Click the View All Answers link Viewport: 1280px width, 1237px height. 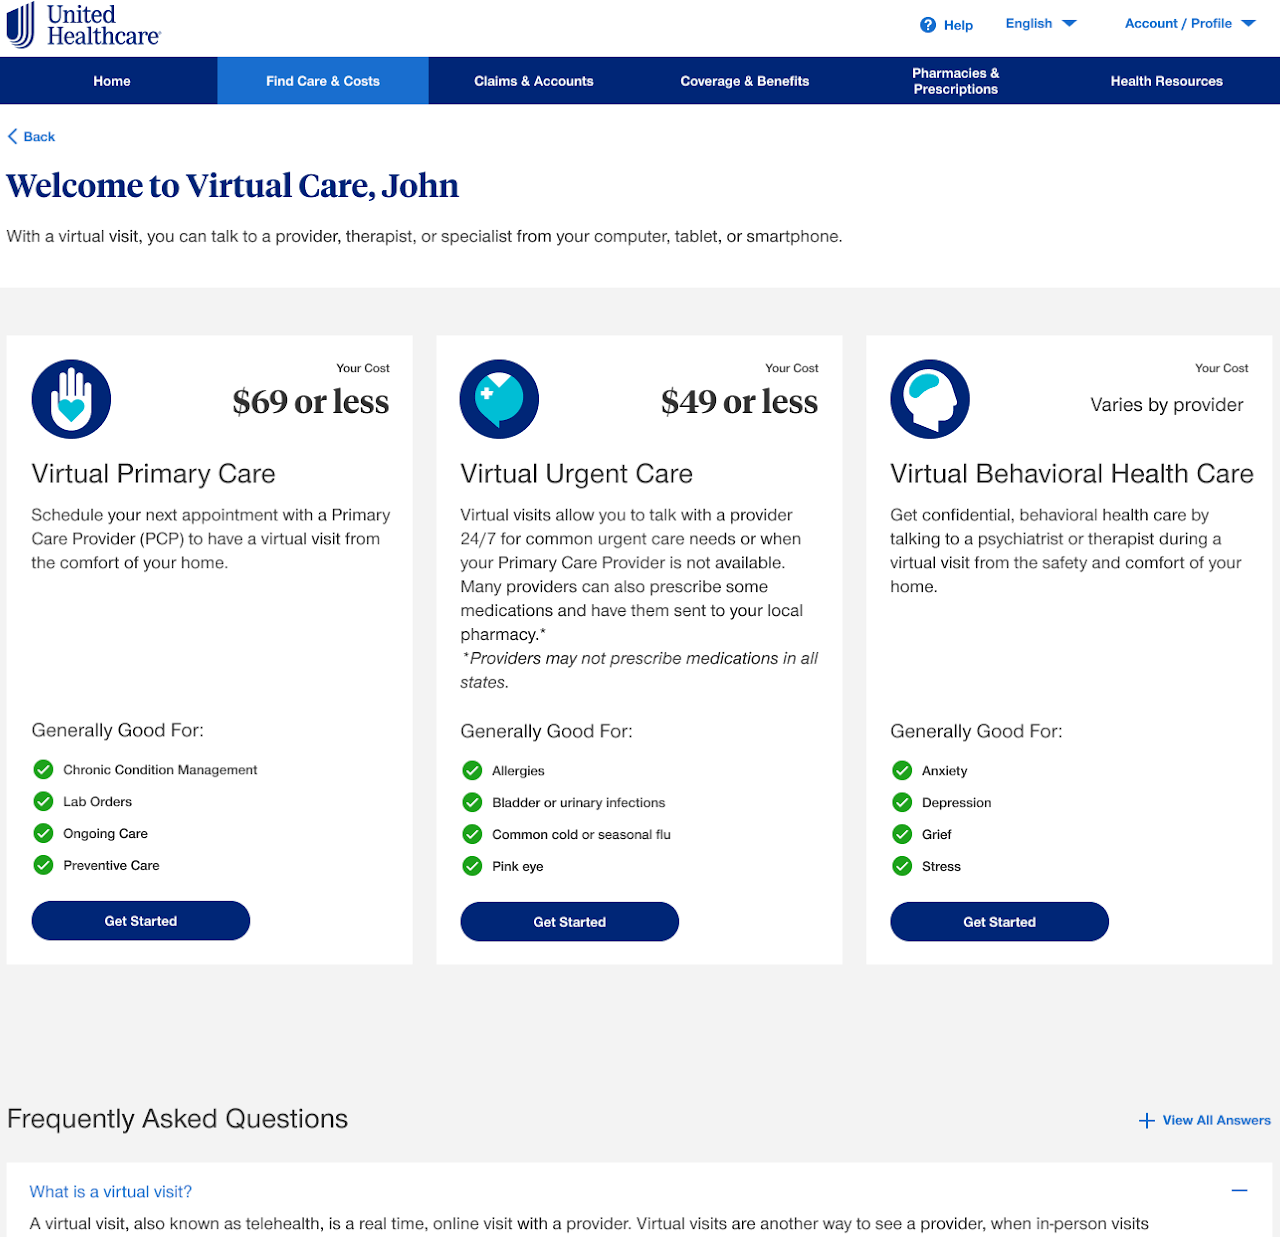pos(1205,1120)
